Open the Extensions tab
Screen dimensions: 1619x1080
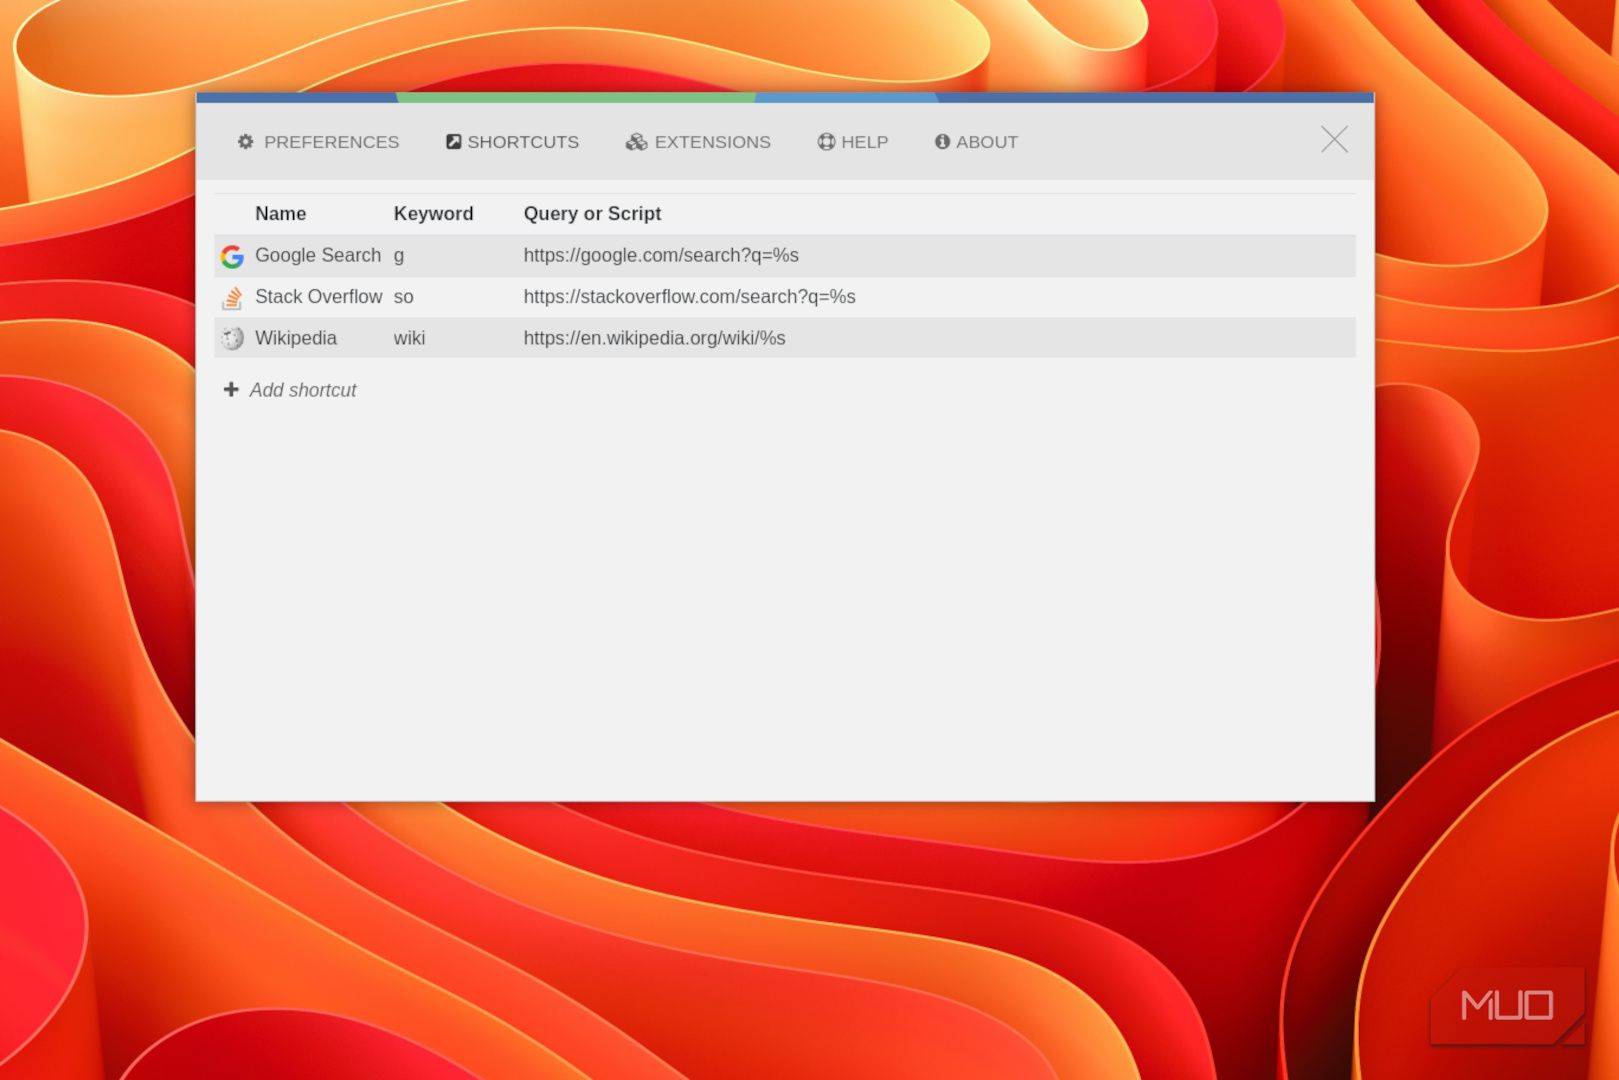tap(698, 142)
